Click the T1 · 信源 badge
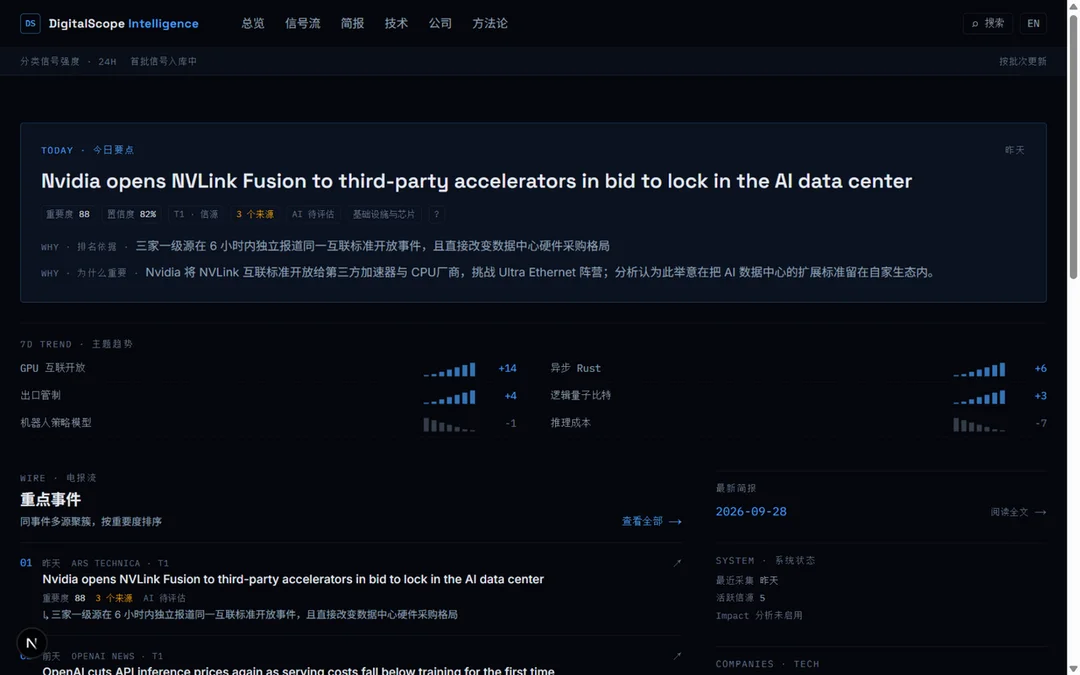The width and height of the screenshot is (1080, 675). click(x=196, y=214)
